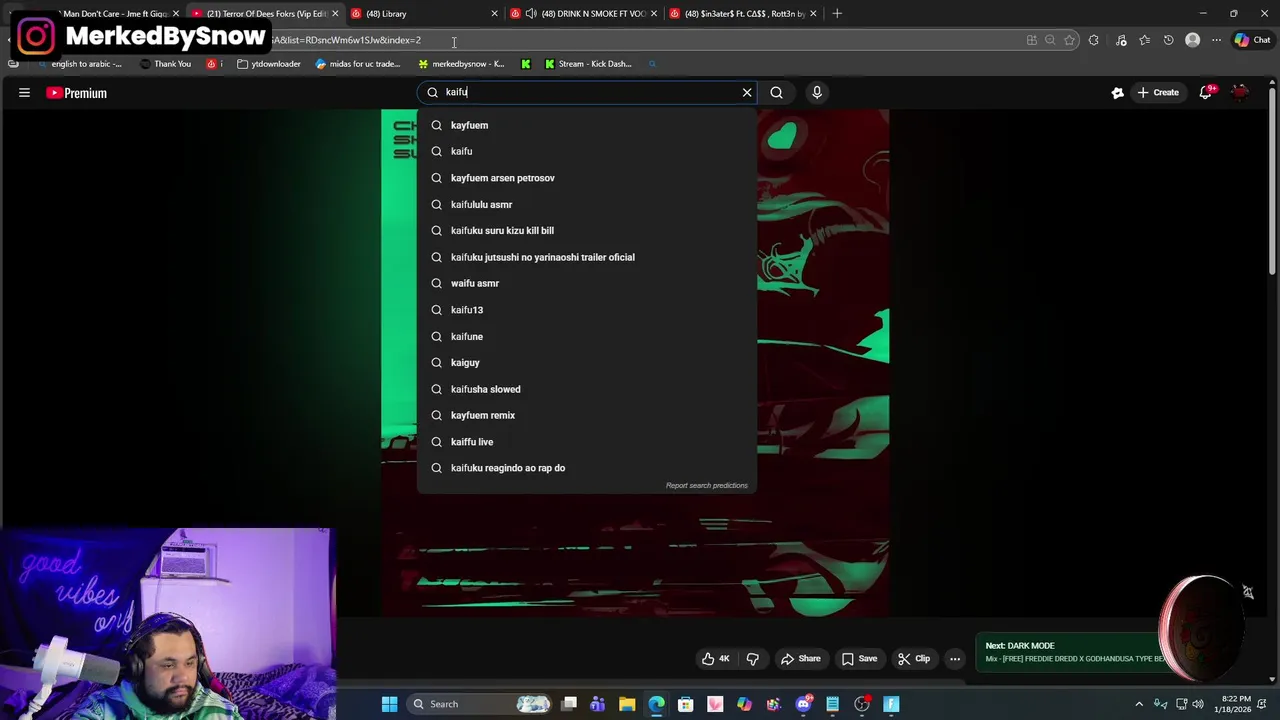Screen dimensions: 1280x720
Task: Go to YouTube Premium home logo
Action: (76, 93)
